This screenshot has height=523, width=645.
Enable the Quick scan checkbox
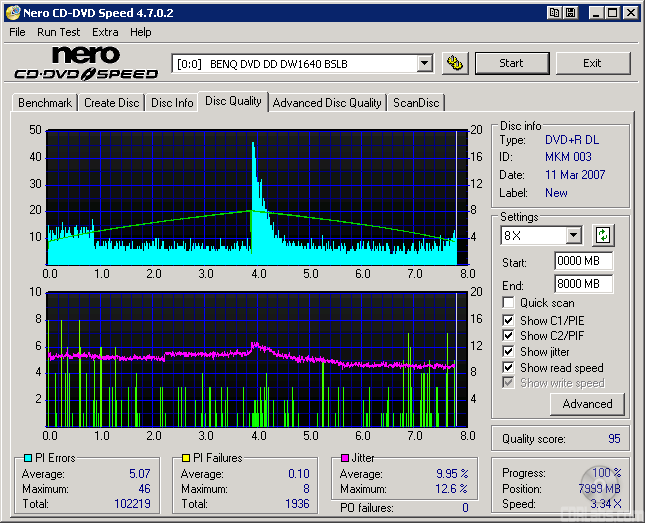click(509, 303)
